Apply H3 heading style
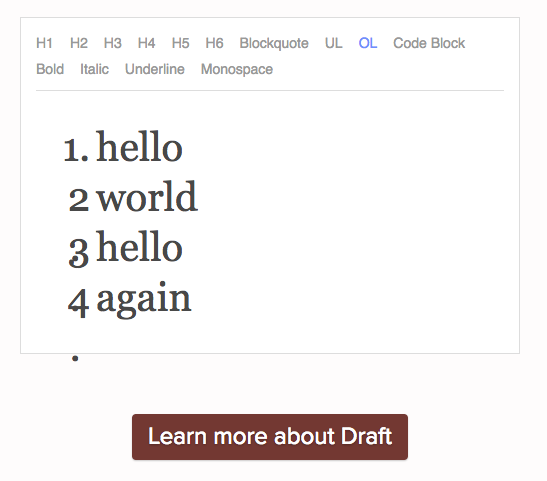This screenshot has height=481, width=547. 112,43
